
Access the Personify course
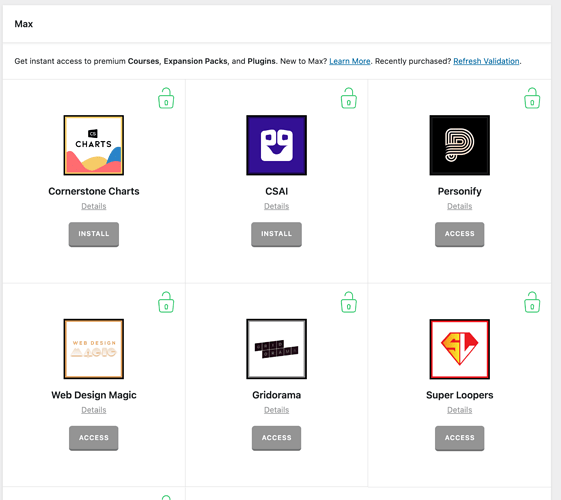[x=459, y=234]
